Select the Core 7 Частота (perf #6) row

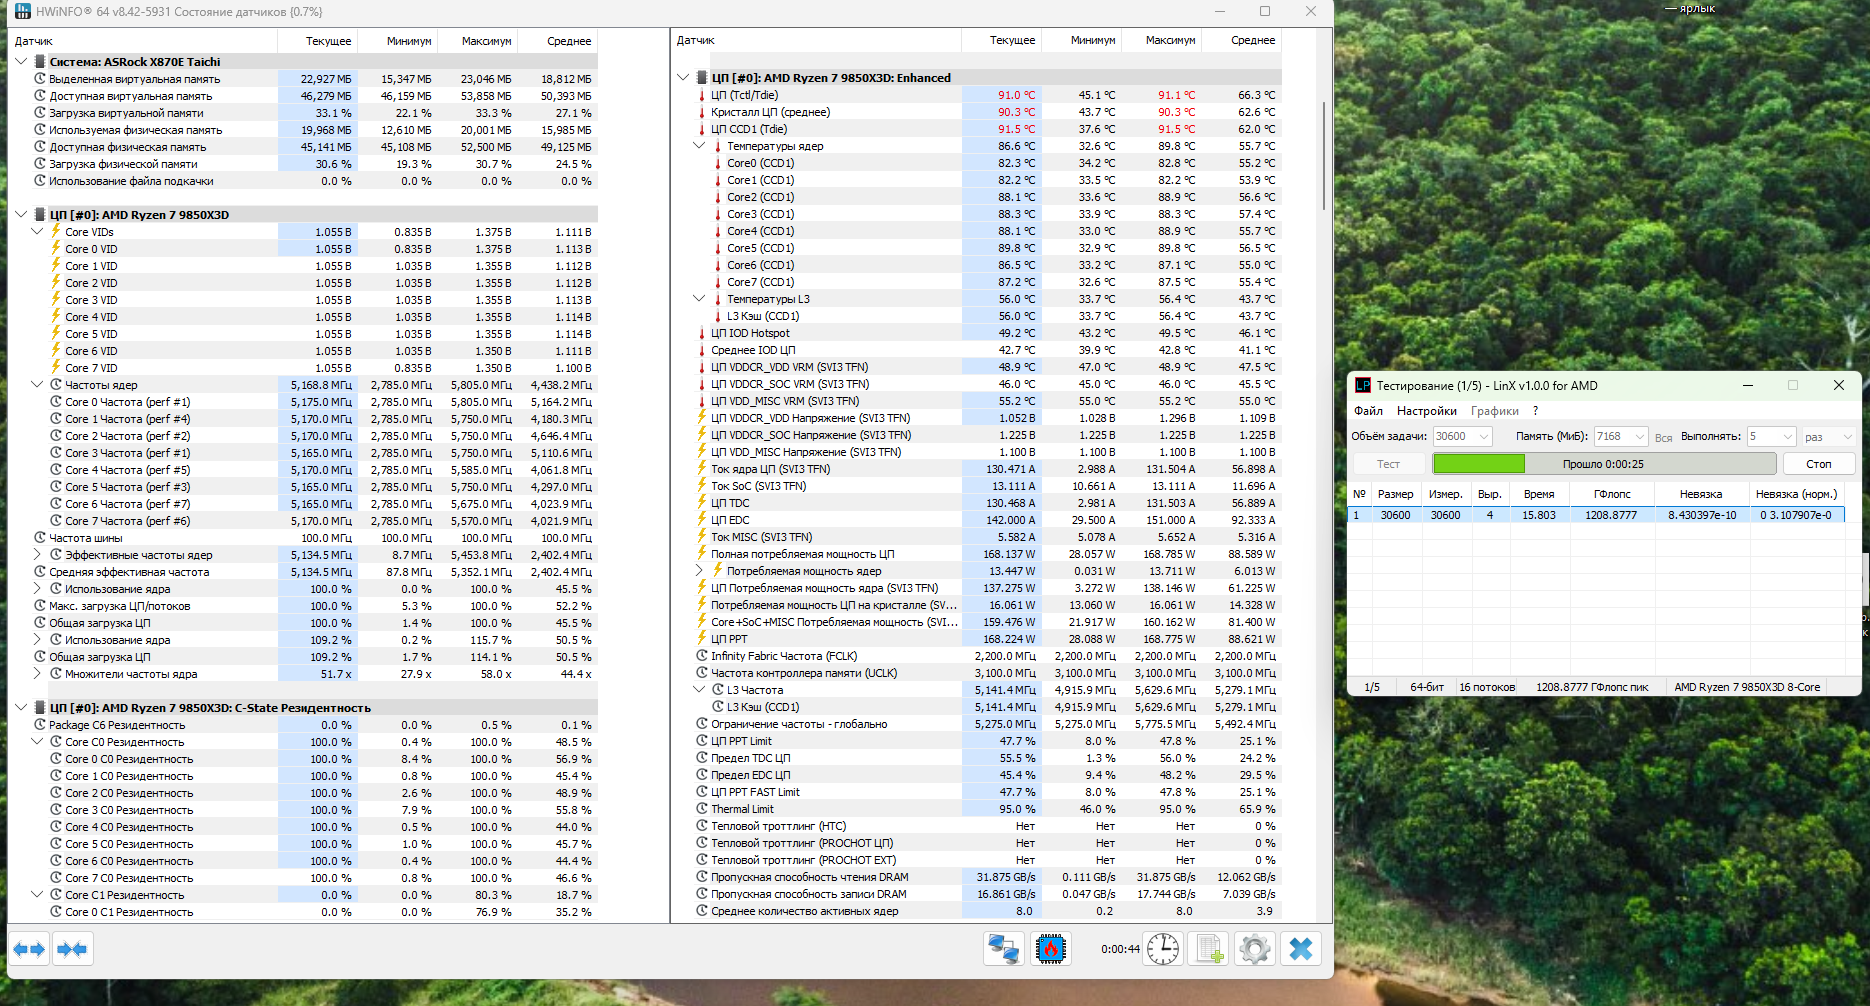pyautogui.click(x=304, y=520)
